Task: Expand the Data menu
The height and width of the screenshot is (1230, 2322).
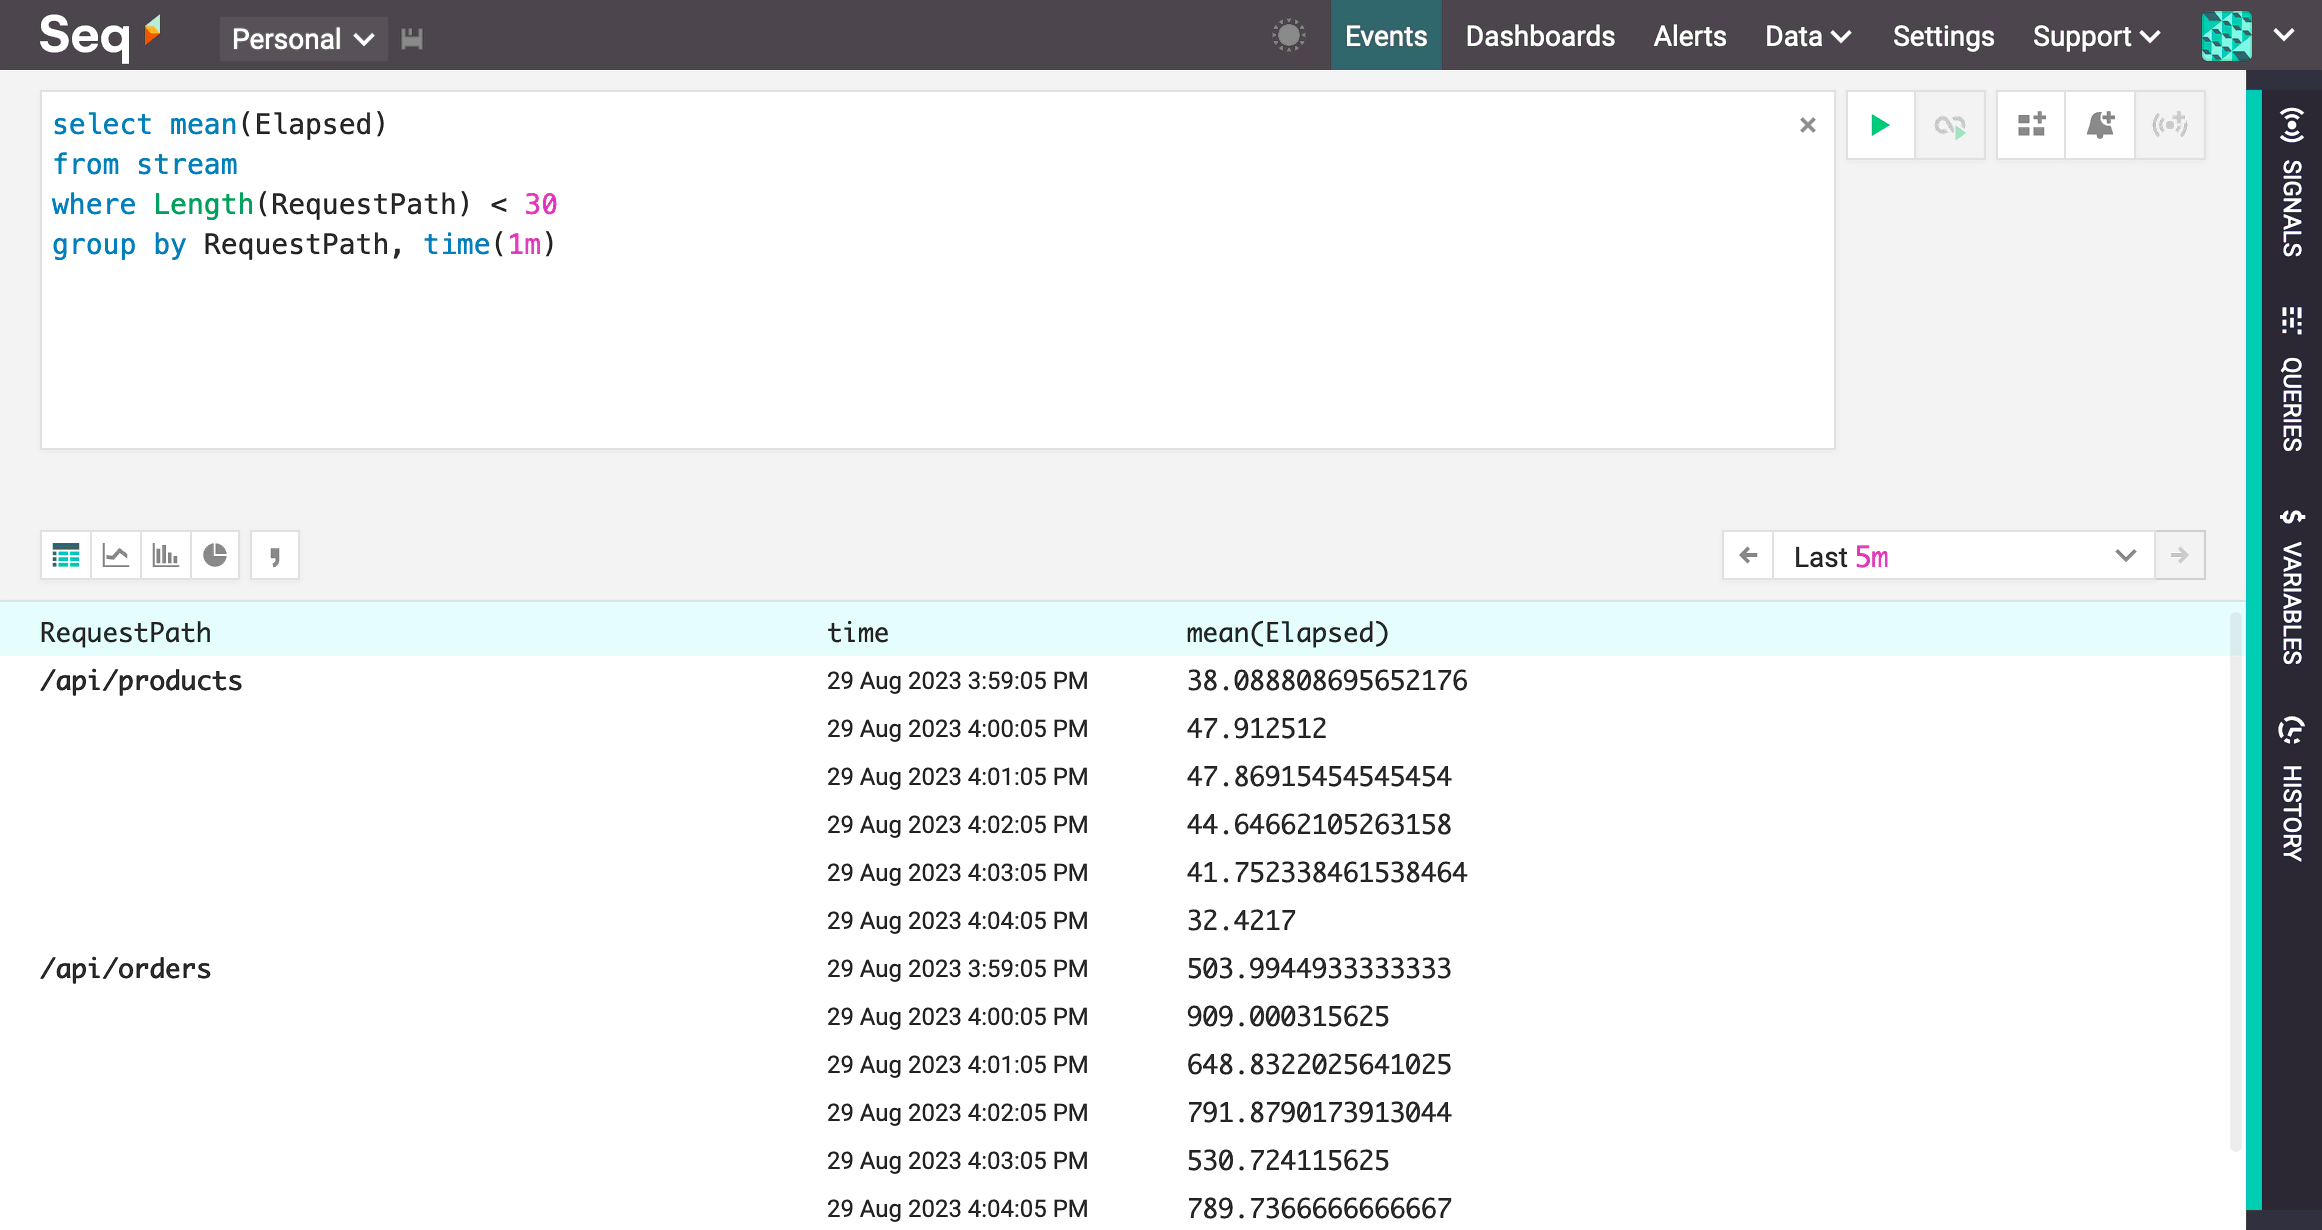Action: [1808, 36]
